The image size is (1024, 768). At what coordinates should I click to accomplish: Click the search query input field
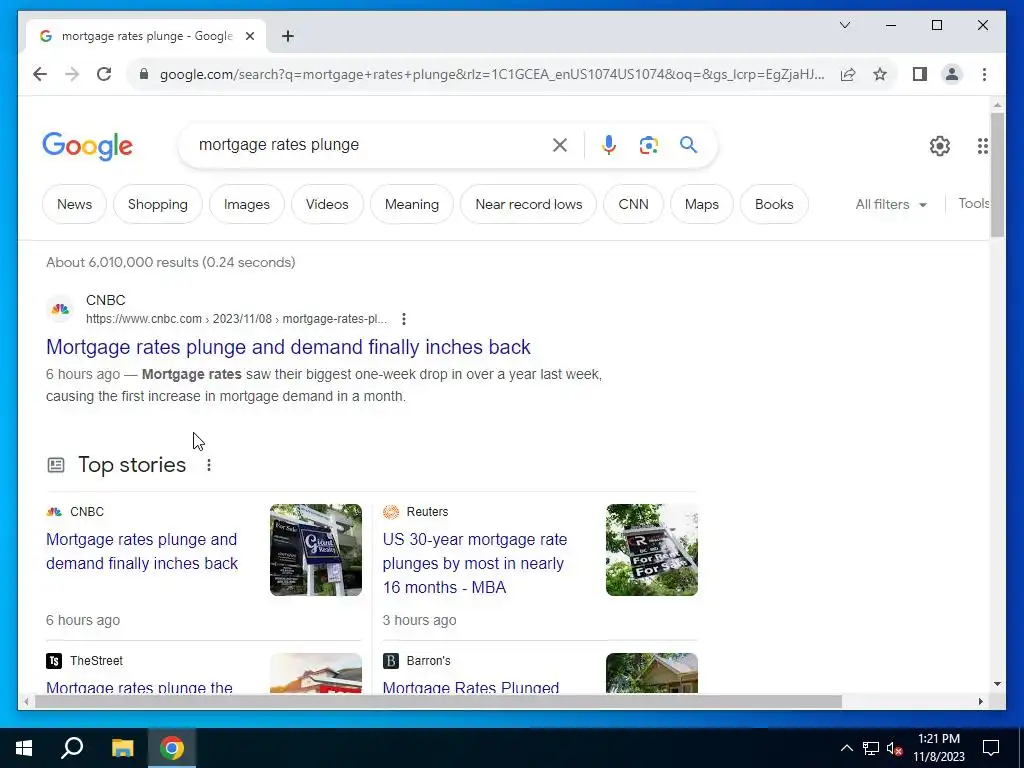pos(369,145)
